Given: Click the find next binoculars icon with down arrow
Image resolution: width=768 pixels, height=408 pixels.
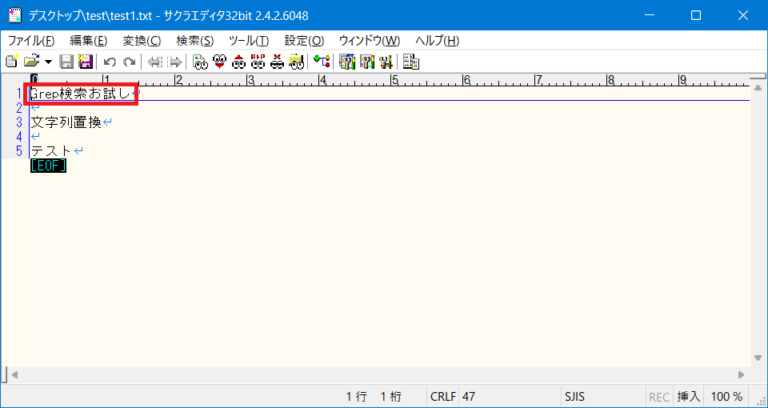Looking at the screenshot, I should [x=219, y=61].
